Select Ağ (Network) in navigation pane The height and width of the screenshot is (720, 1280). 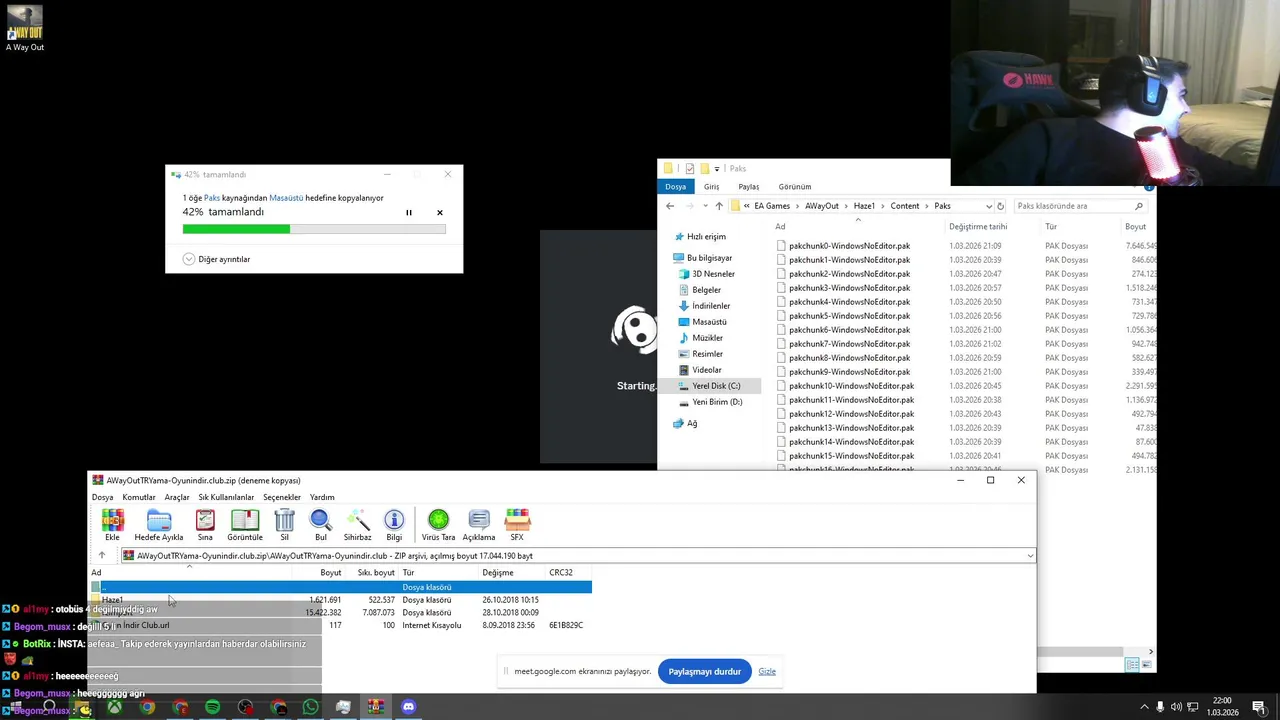(x=691, y=423)
